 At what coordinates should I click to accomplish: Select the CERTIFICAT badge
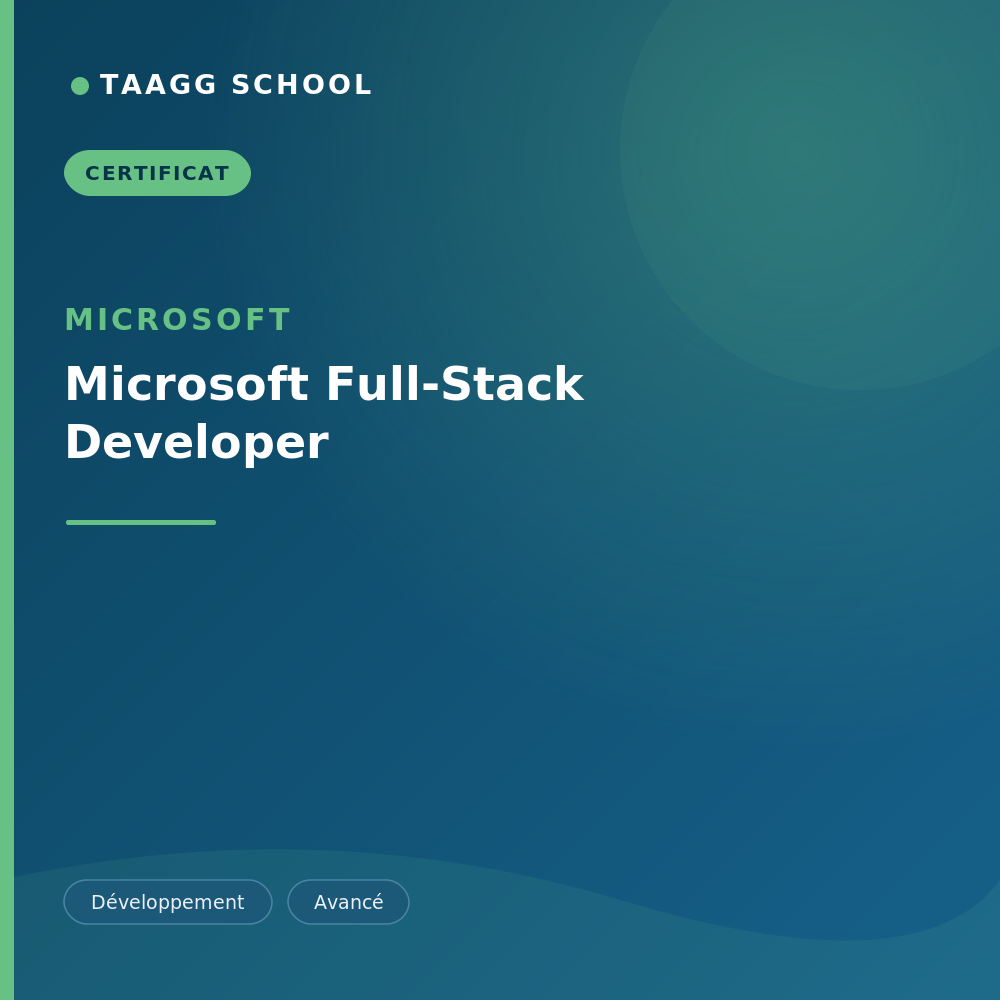click(x=158, y=173)
